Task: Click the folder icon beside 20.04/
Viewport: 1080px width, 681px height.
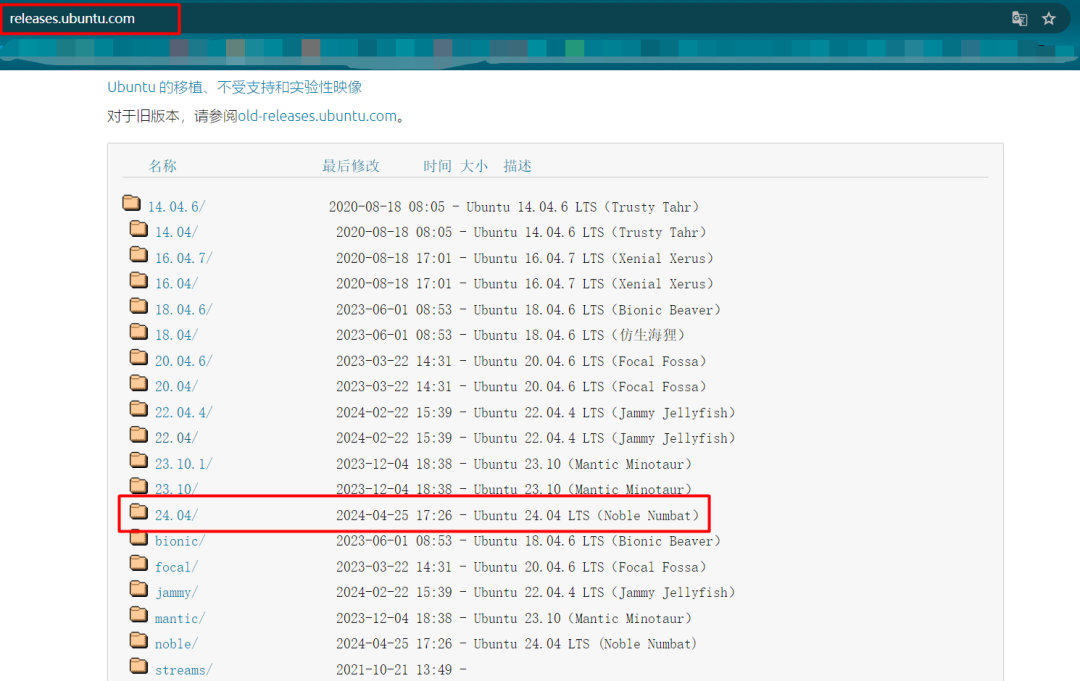Action: (138, 383)
